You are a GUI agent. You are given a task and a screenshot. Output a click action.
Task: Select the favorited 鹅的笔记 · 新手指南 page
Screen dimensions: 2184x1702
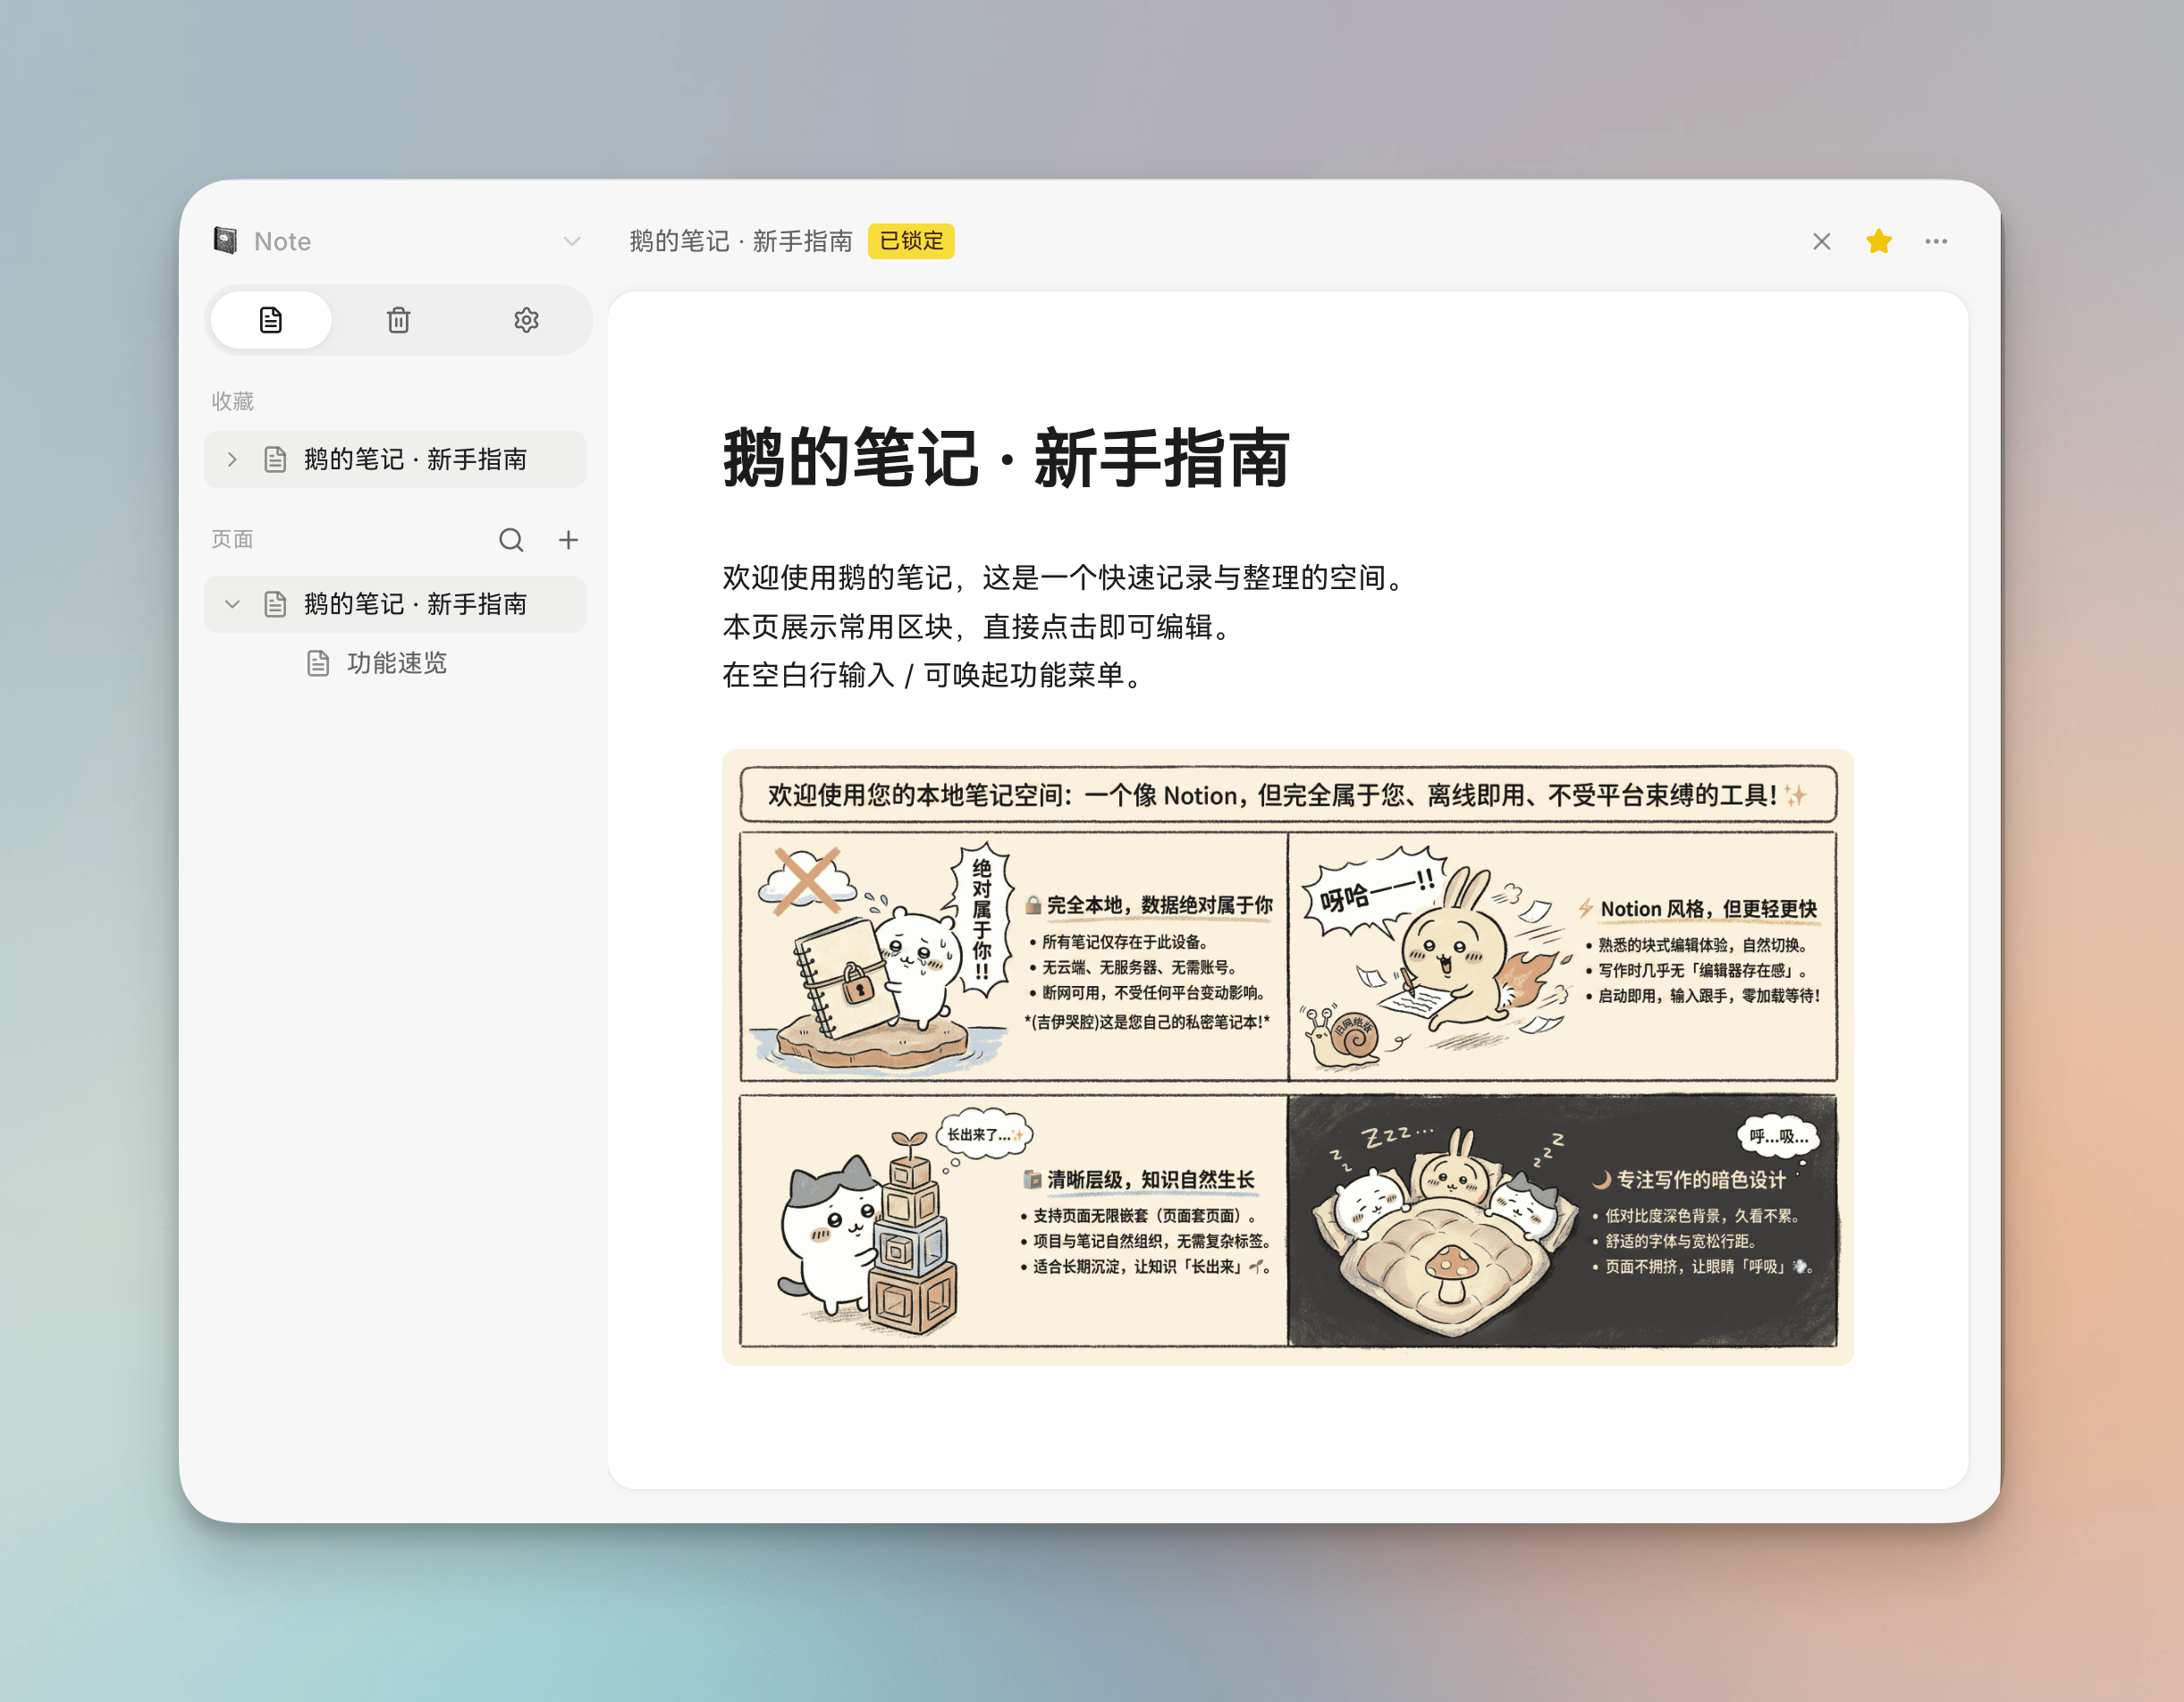415,459
